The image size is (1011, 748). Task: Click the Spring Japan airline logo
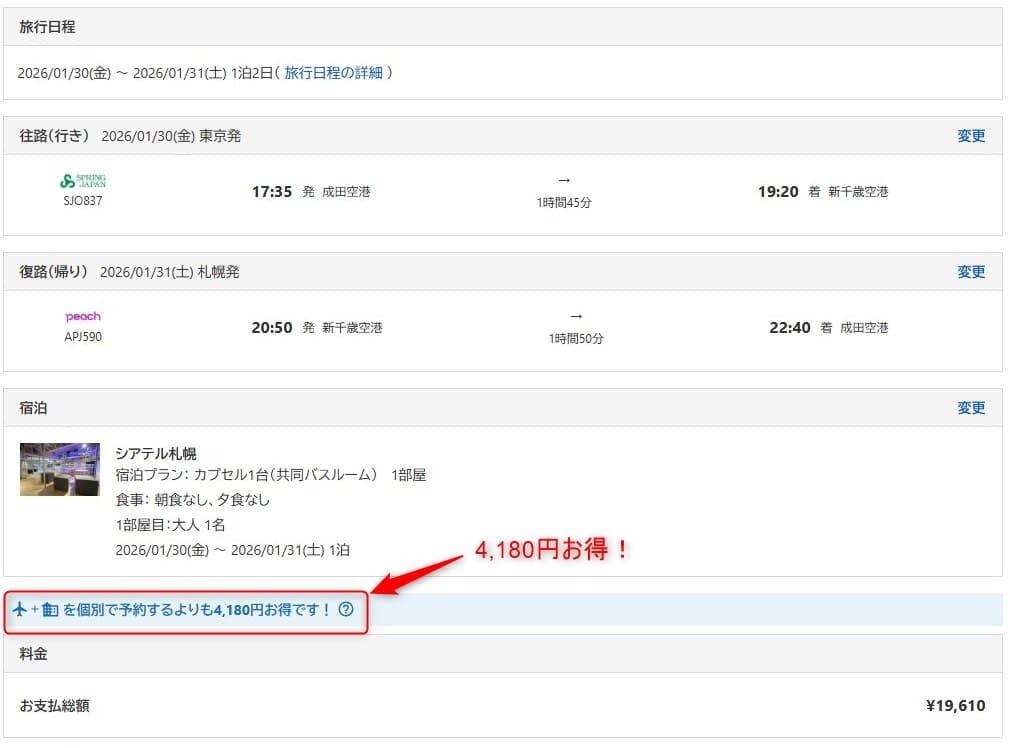pos(83,181)
